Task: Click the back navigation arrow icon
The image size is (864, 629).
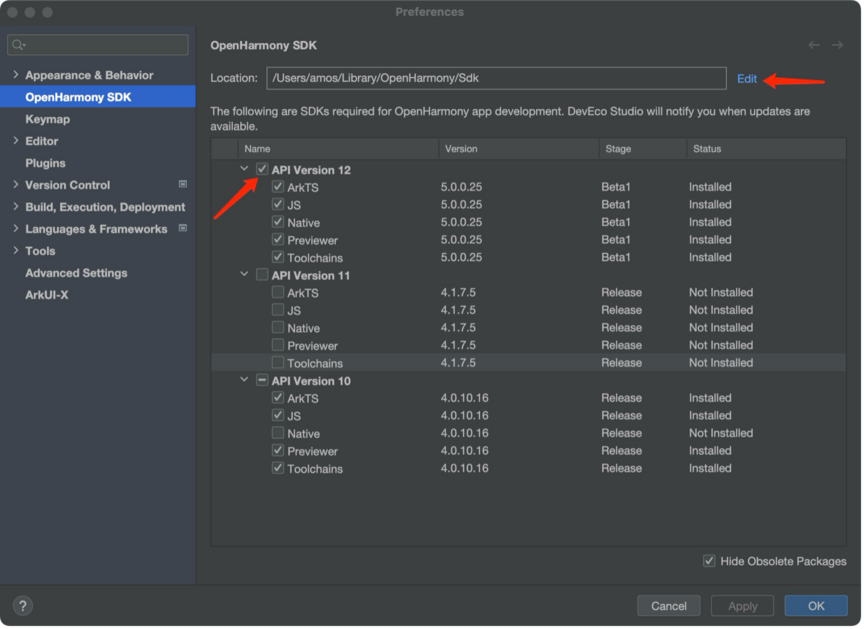Action: point(814,46)
